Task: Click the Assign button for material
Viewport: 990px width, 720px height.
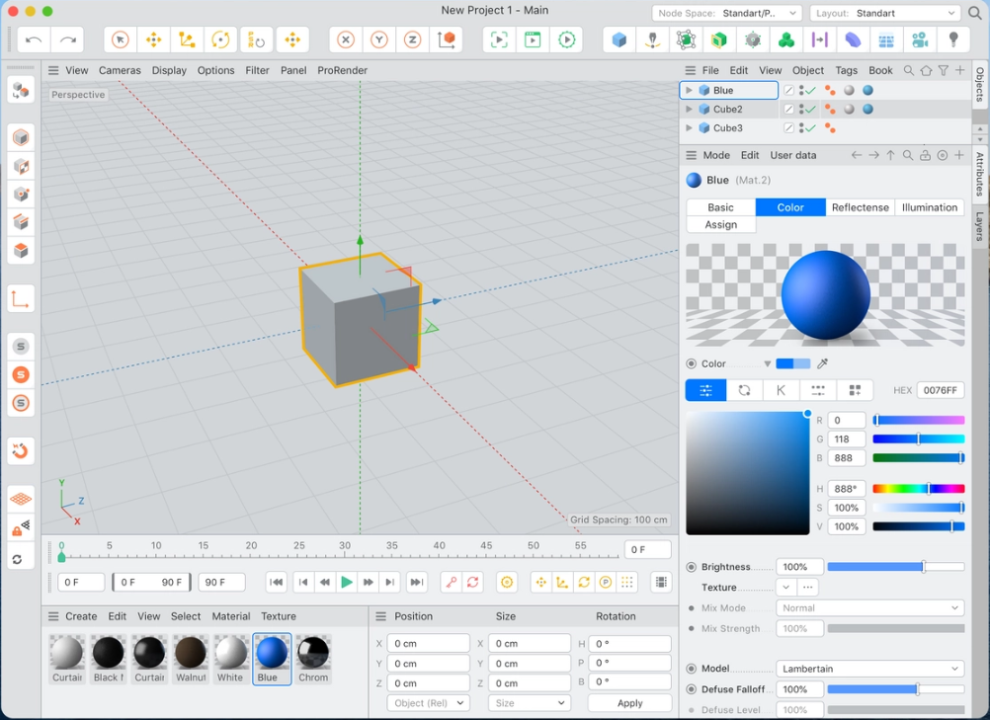Action: [721, 225]
